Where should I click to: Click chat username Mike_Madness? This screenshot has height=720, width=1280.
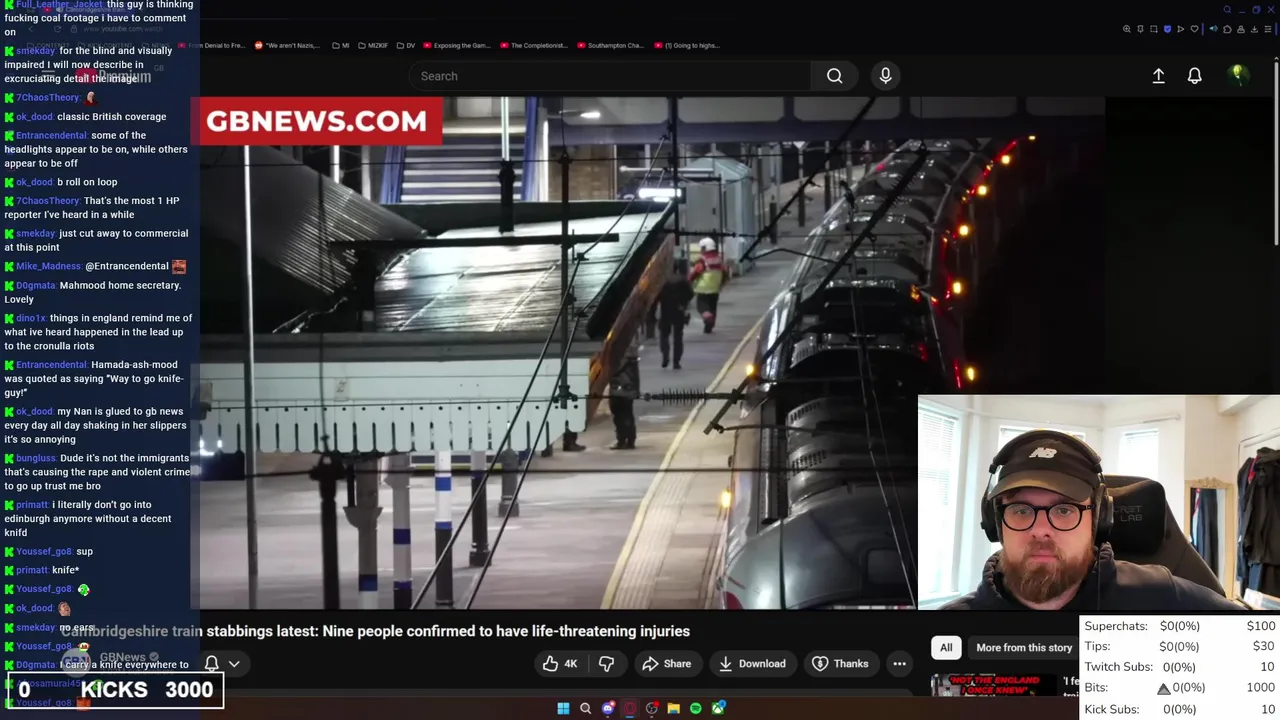tap(48, 266)
